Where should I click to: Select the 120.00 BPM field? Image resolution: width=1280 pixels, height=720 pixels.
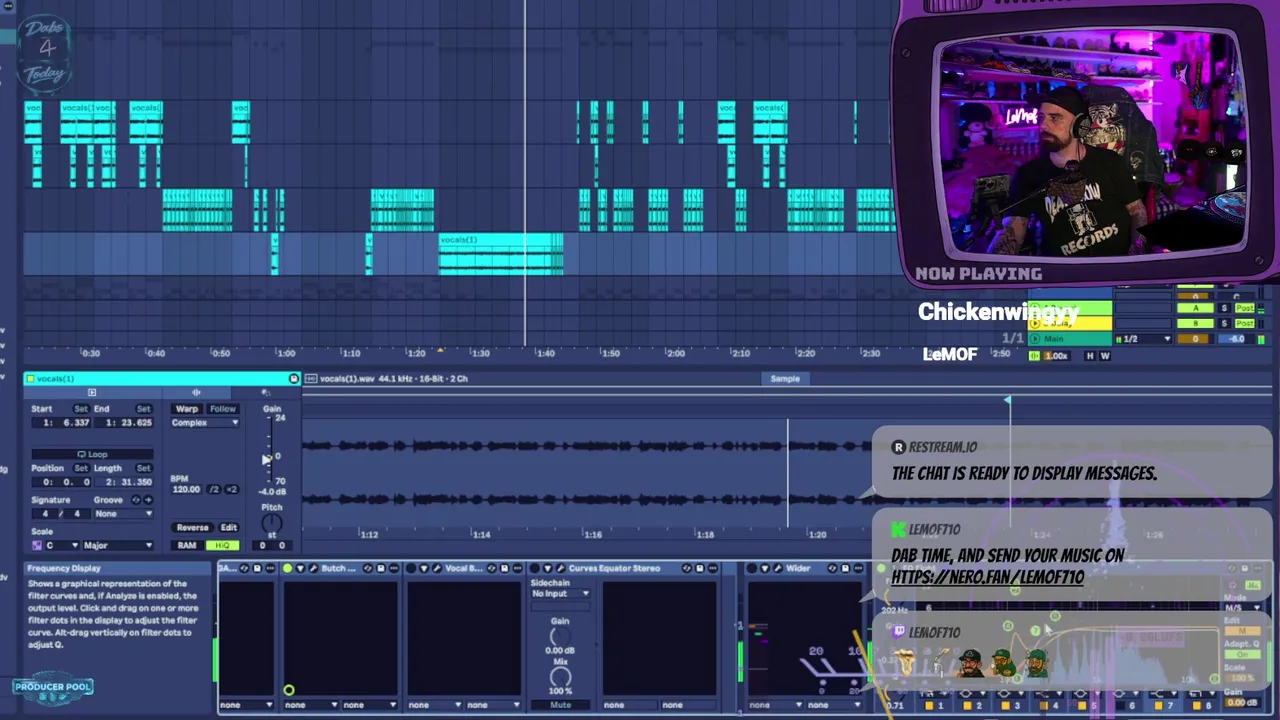186,490
